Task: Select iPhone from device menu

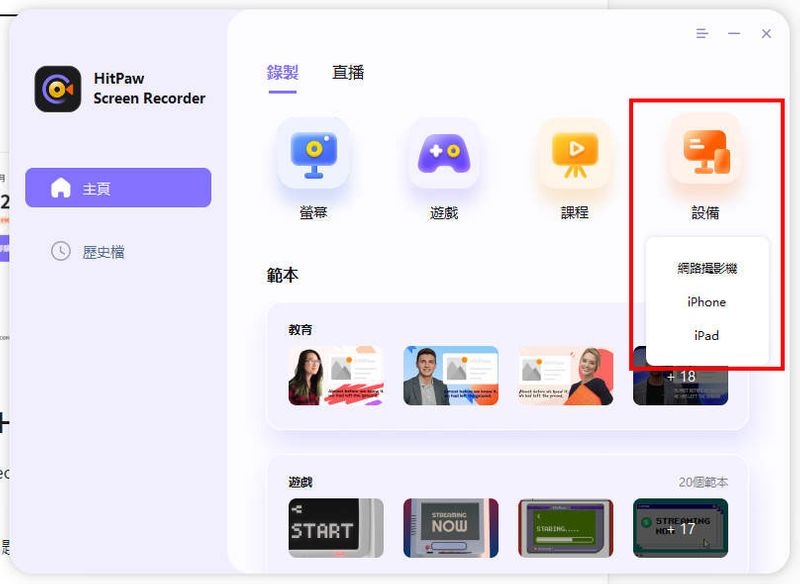Action: [707, 302]
